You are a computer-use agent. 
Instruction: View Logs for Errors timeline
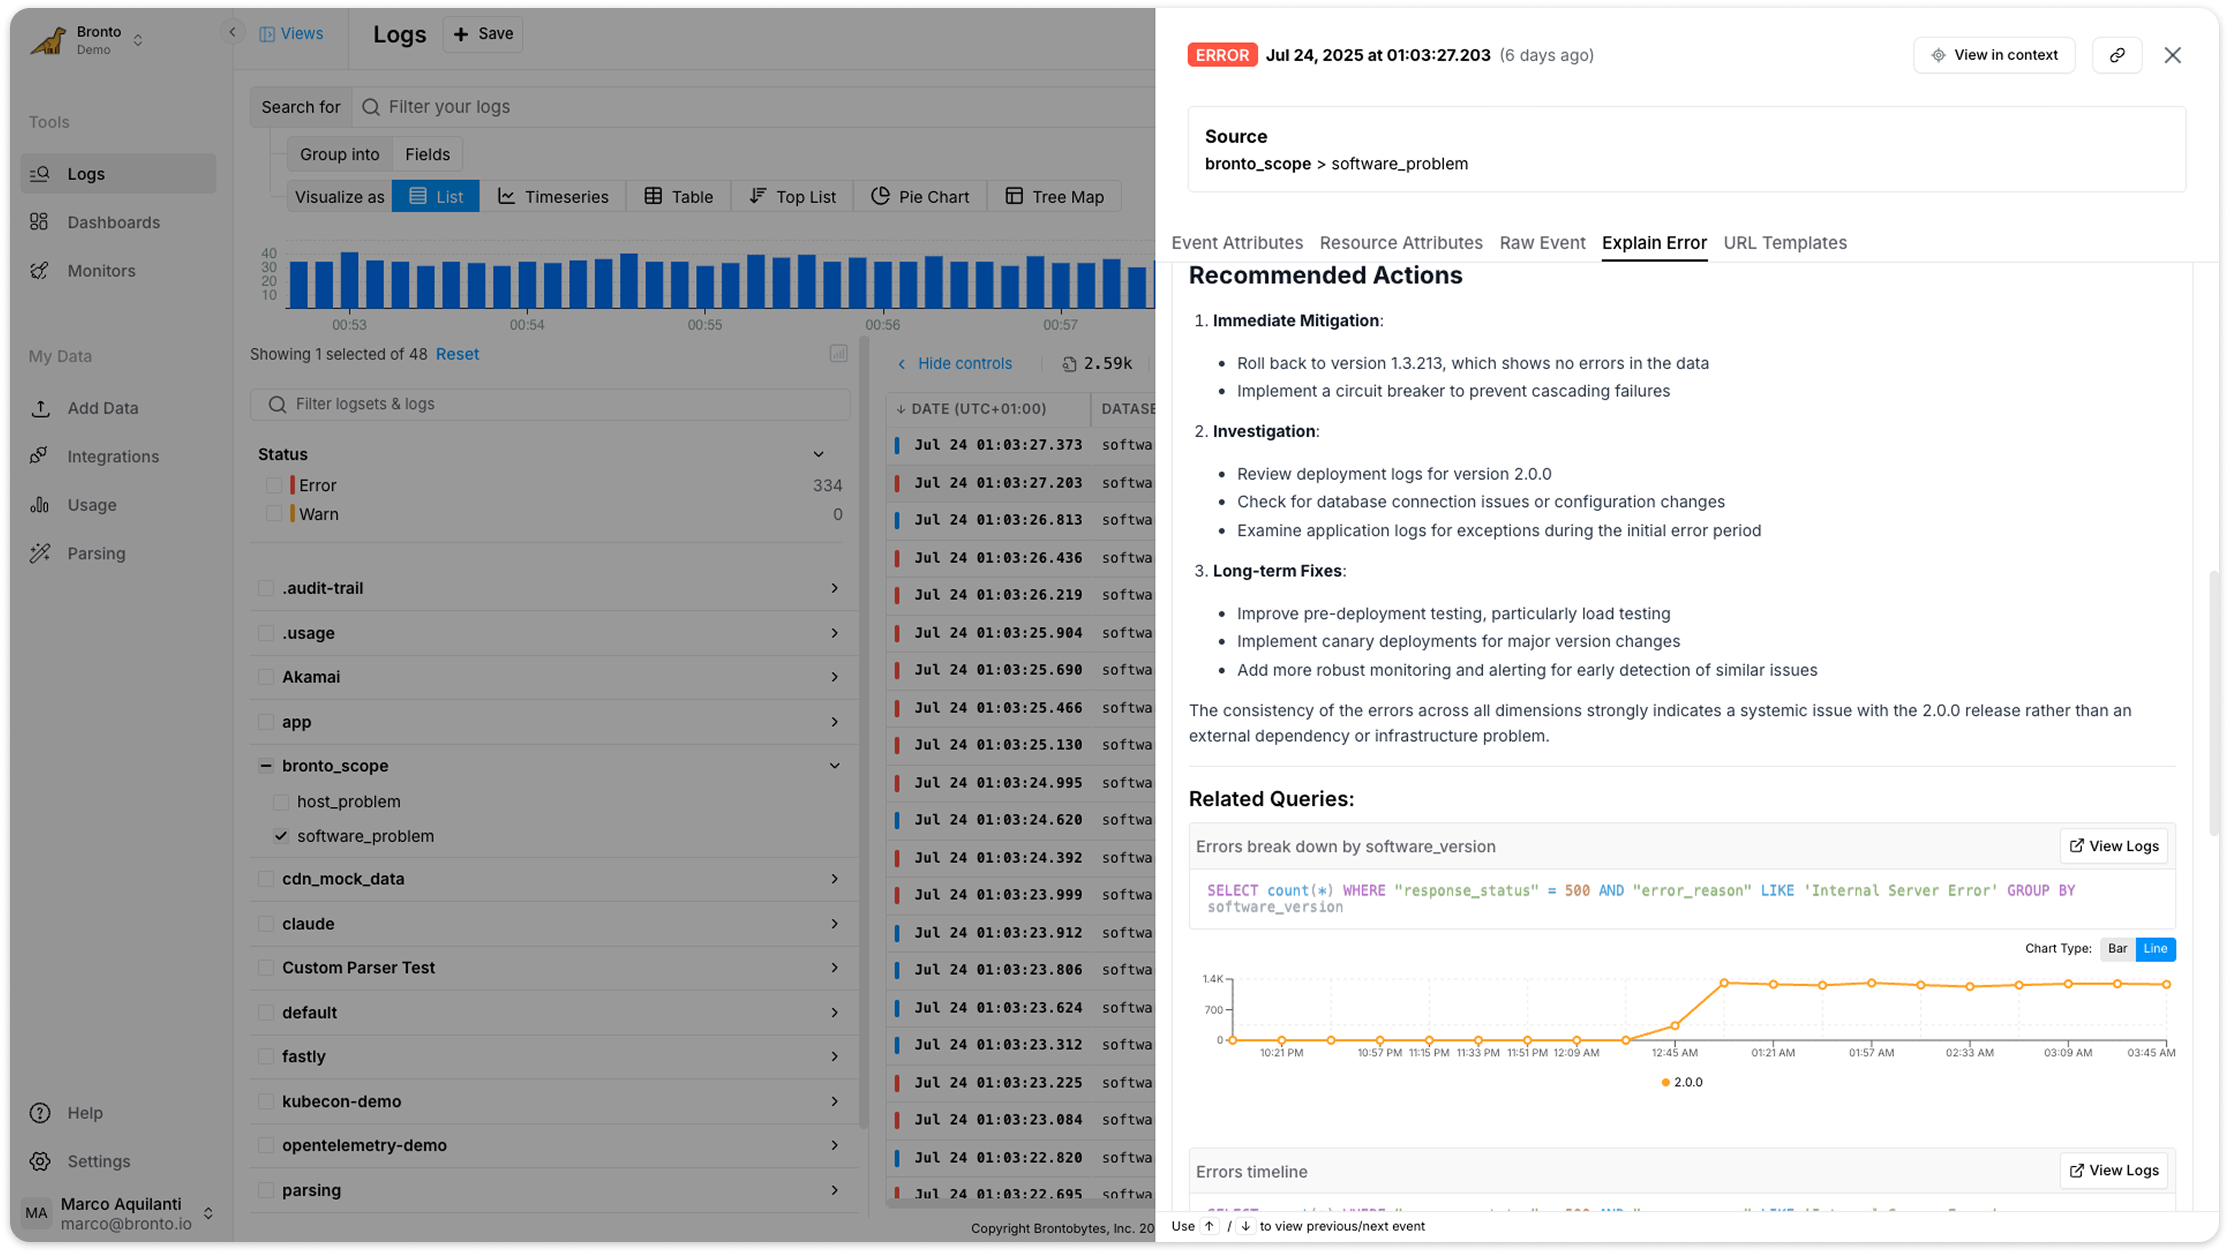click(2114, 1171)
